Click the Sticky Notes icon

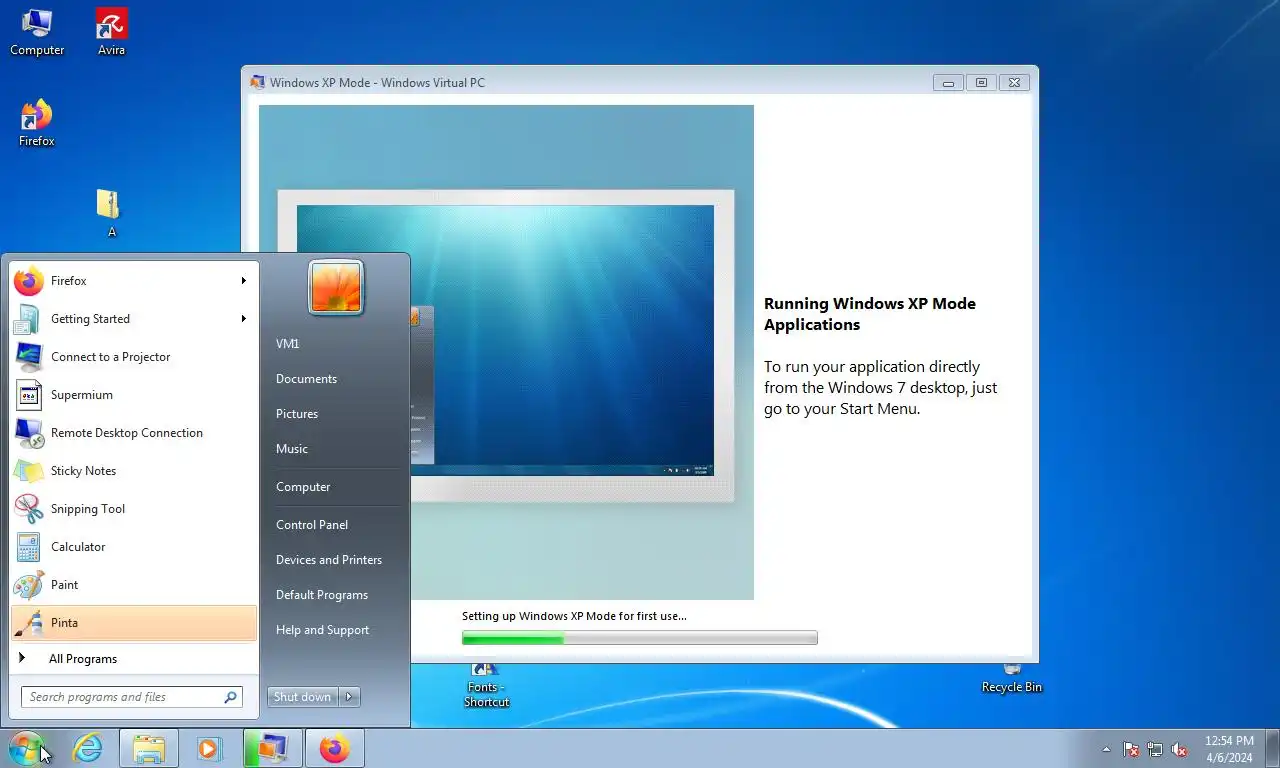tap(28, 471)
